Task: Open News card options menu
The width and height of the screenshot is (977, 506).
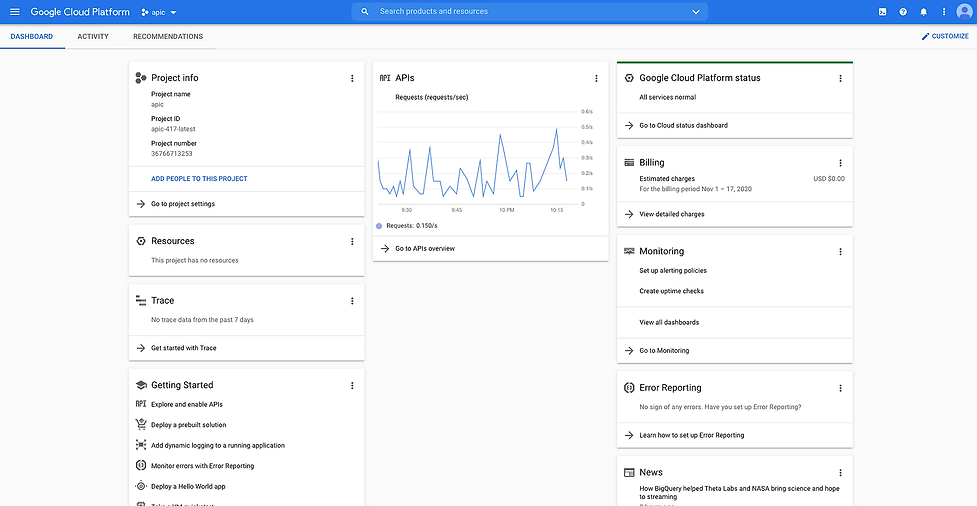Action: [x=840, y=473]
